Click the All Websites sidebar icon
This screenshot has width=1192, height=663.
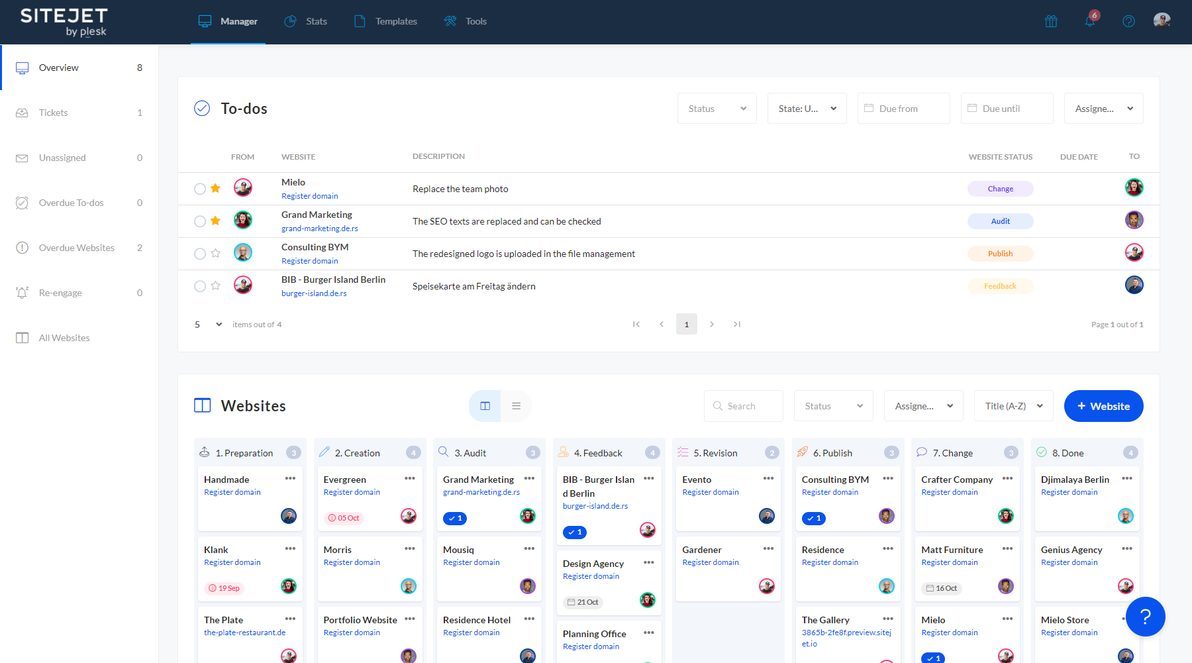[22, 337]
